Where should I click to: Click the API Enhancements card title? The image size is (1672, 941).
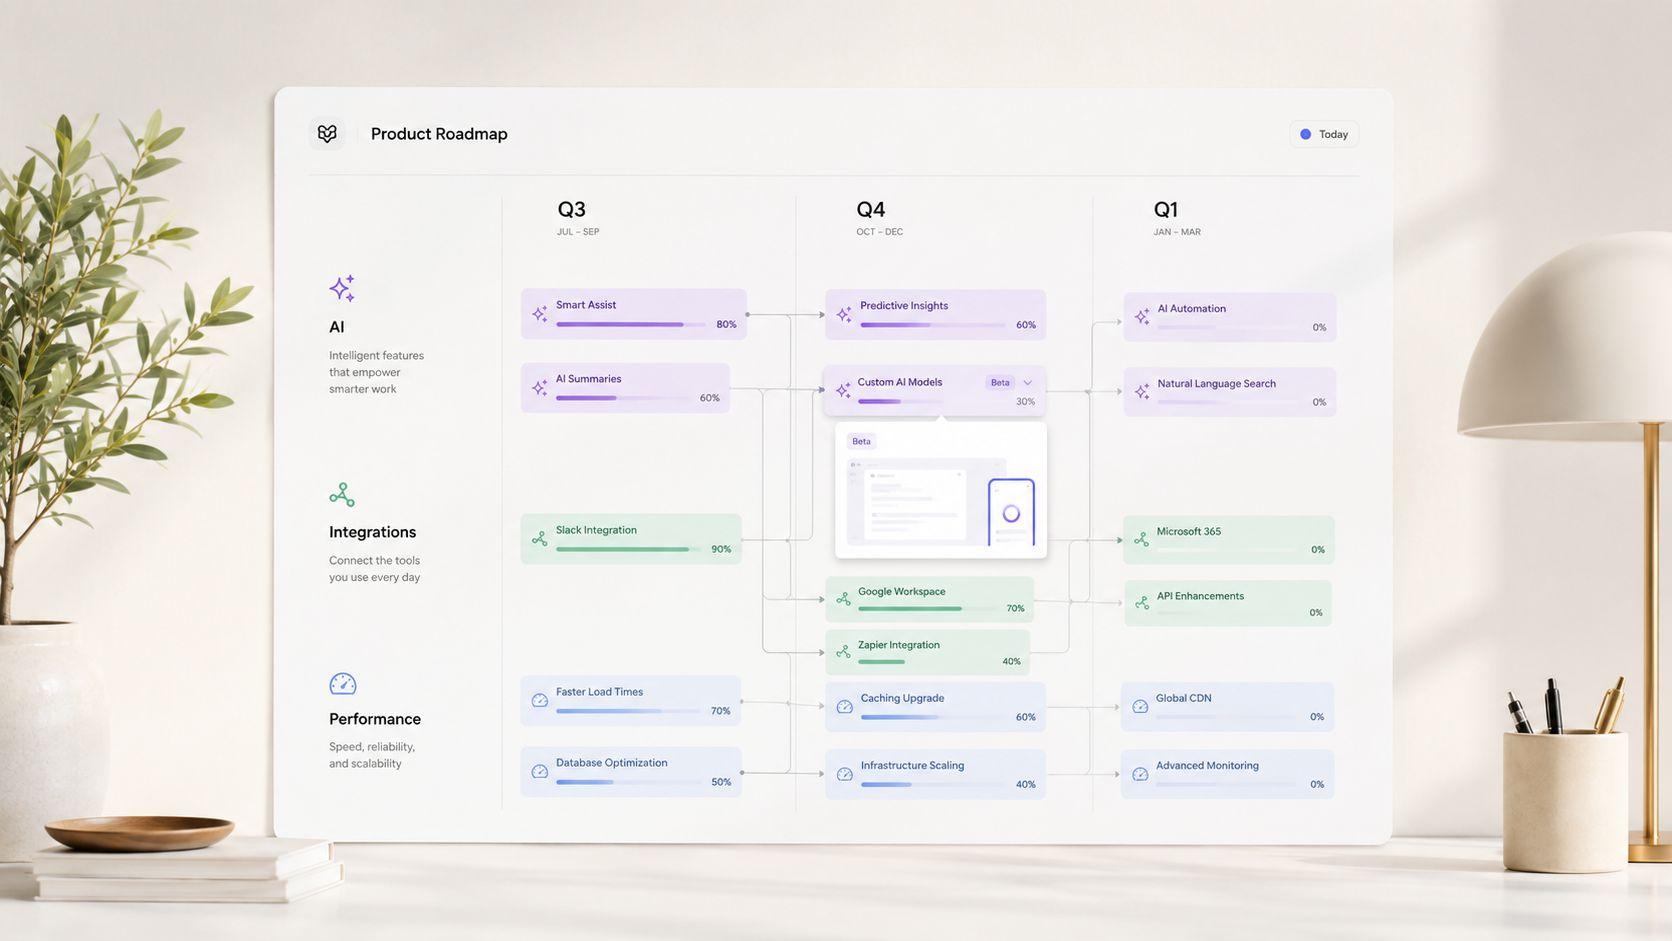pyautogui.click(x=1200, y=596)
